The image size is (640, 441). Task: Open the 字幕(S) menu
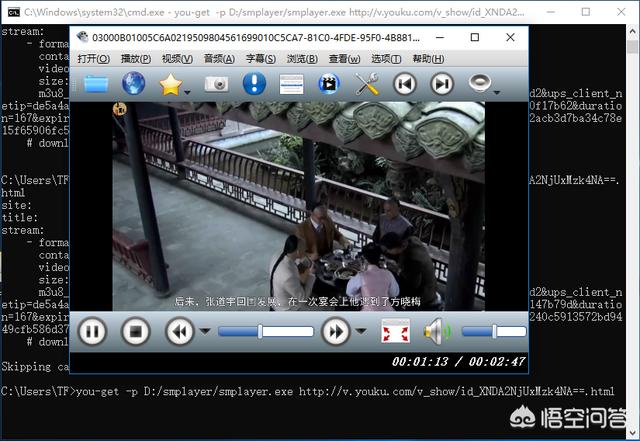coord(261,59)
